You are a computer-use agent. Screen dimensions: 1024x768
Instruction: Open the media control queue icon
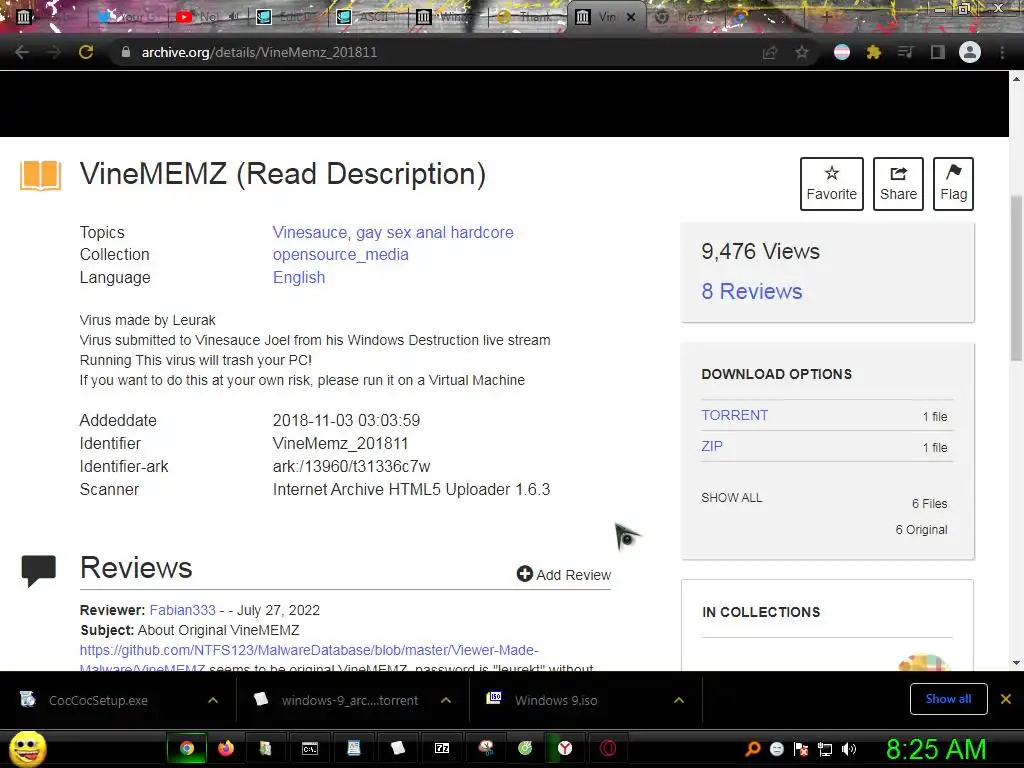coord(905,52)
